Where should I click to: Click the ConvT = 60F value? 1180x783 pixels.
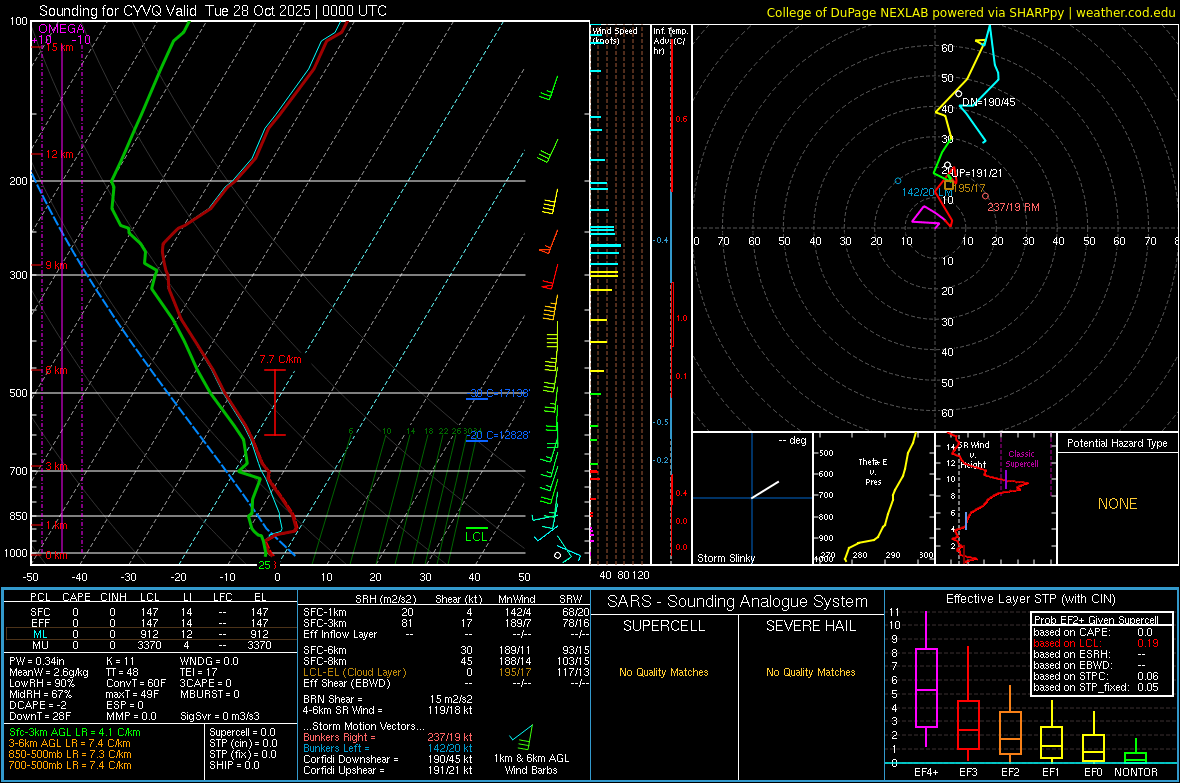(136, 683)
